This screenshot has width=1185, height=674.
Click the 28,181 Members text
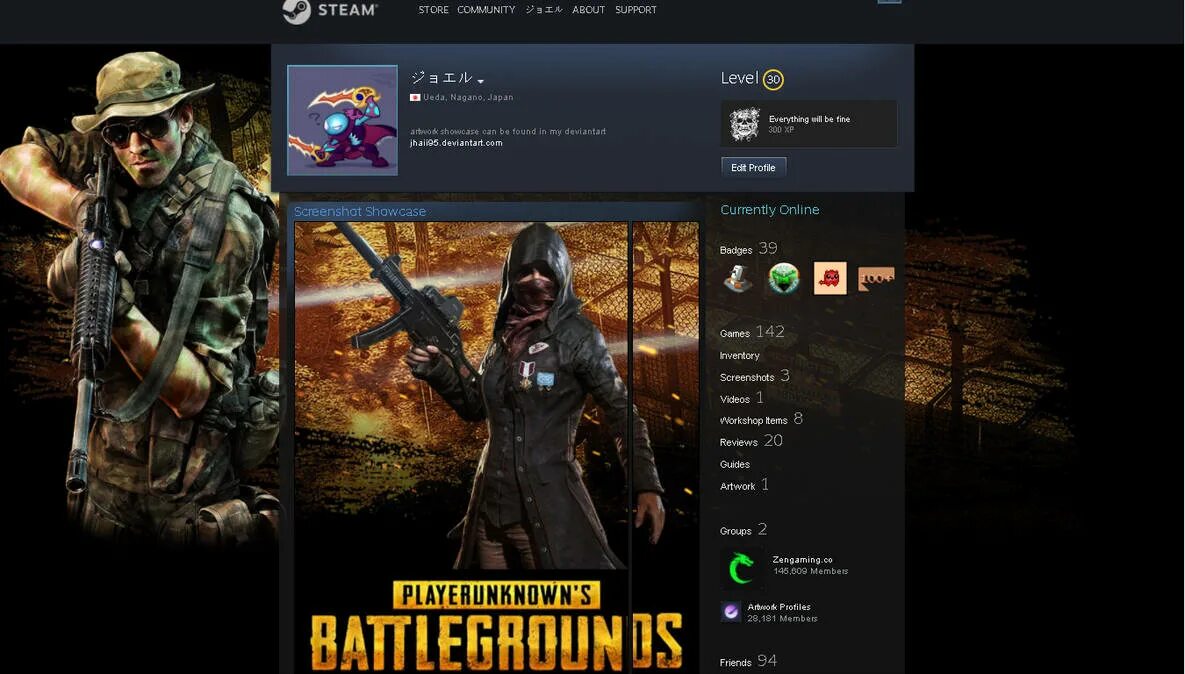click(x=782, y=619)
